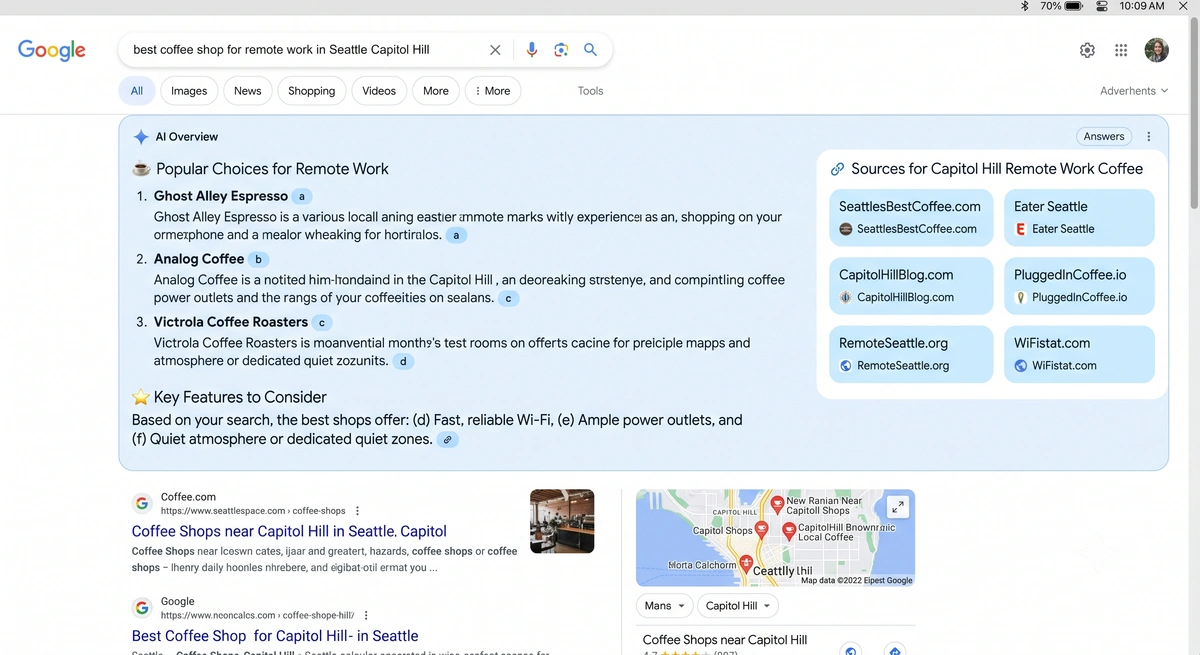
Task: Click the 'Analog Coffee' heading
Action: click(x=199, y=259)
